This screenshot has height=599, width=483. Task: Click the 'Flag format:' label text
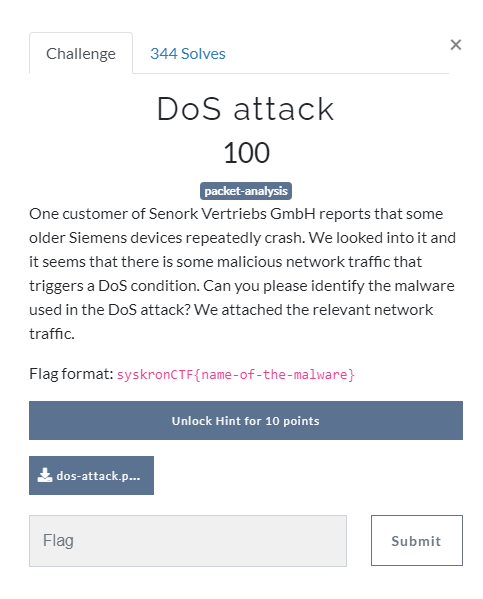[71, 374]
